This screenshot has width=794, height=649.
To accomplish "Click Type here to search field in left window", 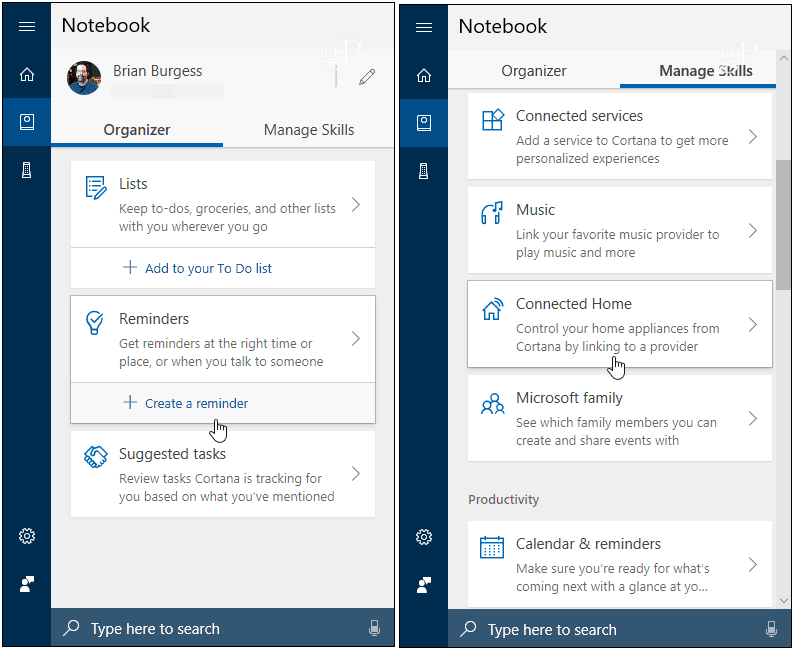I will click(x=223, y=628).
